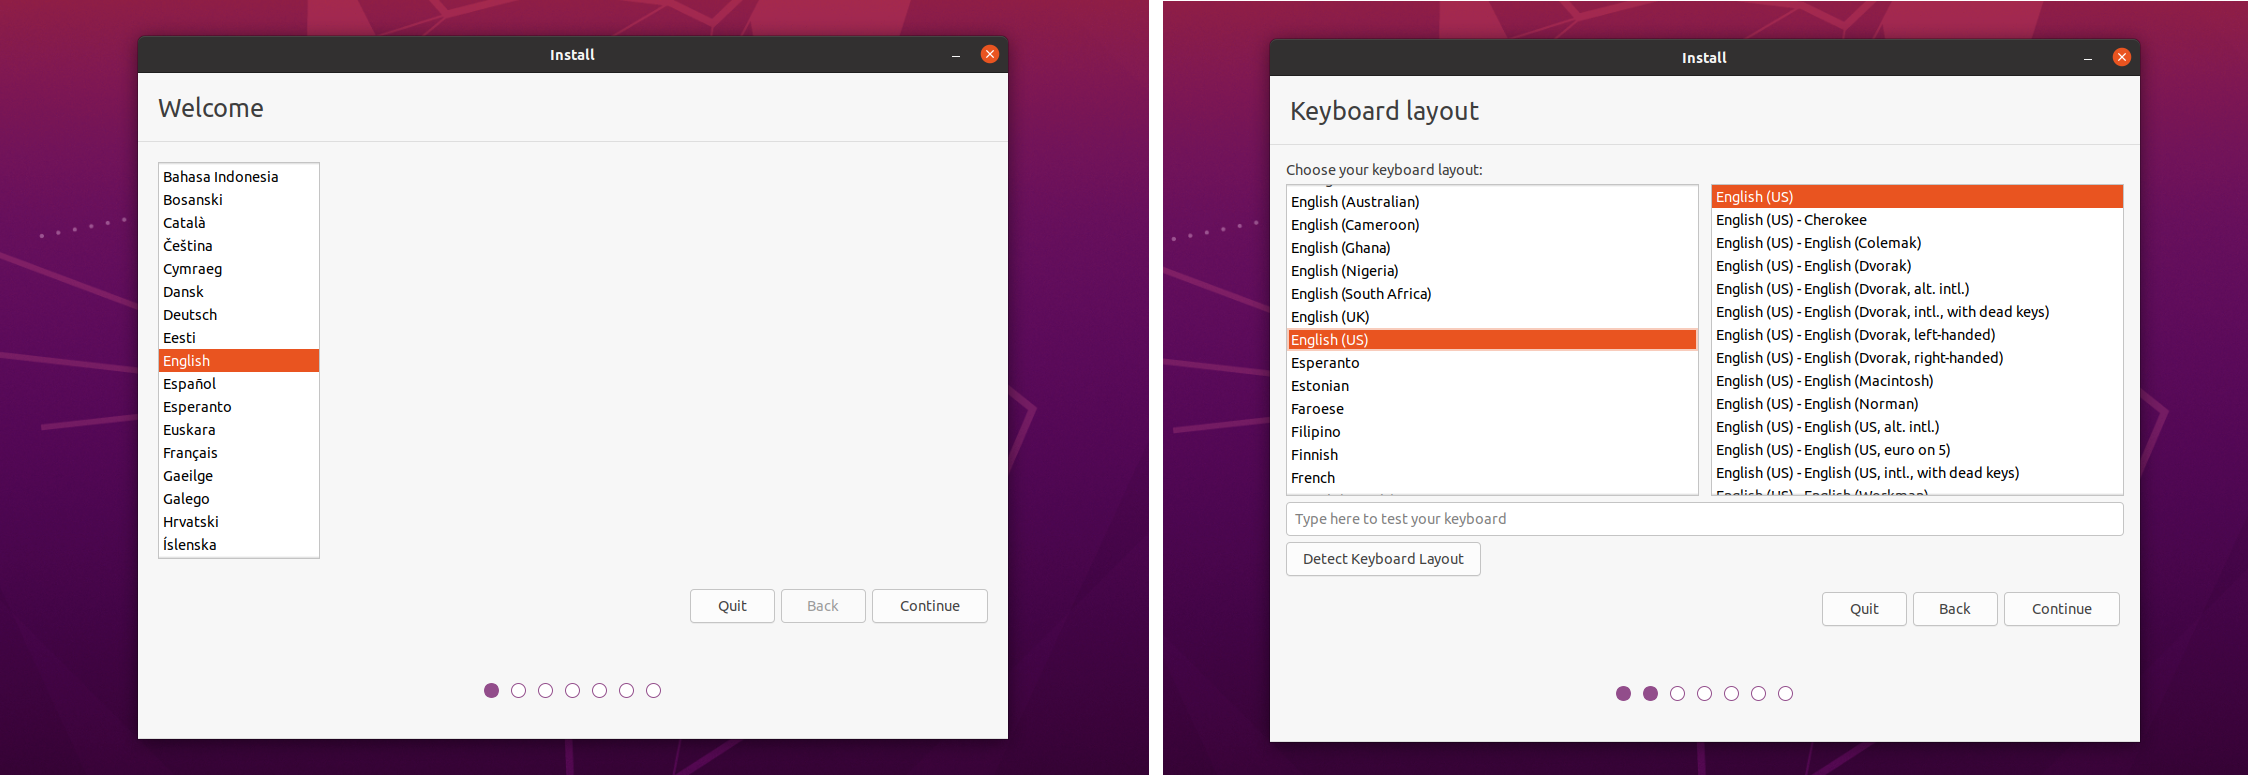
Task: Click Continue in the Welcome window
Action: point(929,606)
